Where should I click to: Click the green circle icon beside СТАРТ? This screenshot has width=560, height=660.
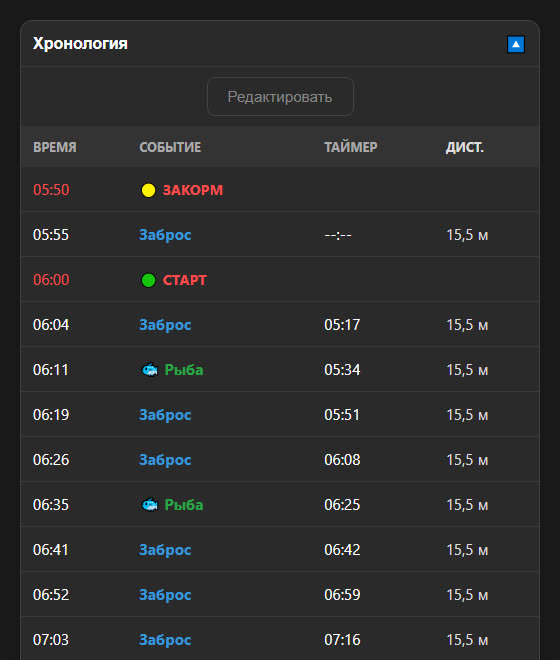[x=148, y=280]
